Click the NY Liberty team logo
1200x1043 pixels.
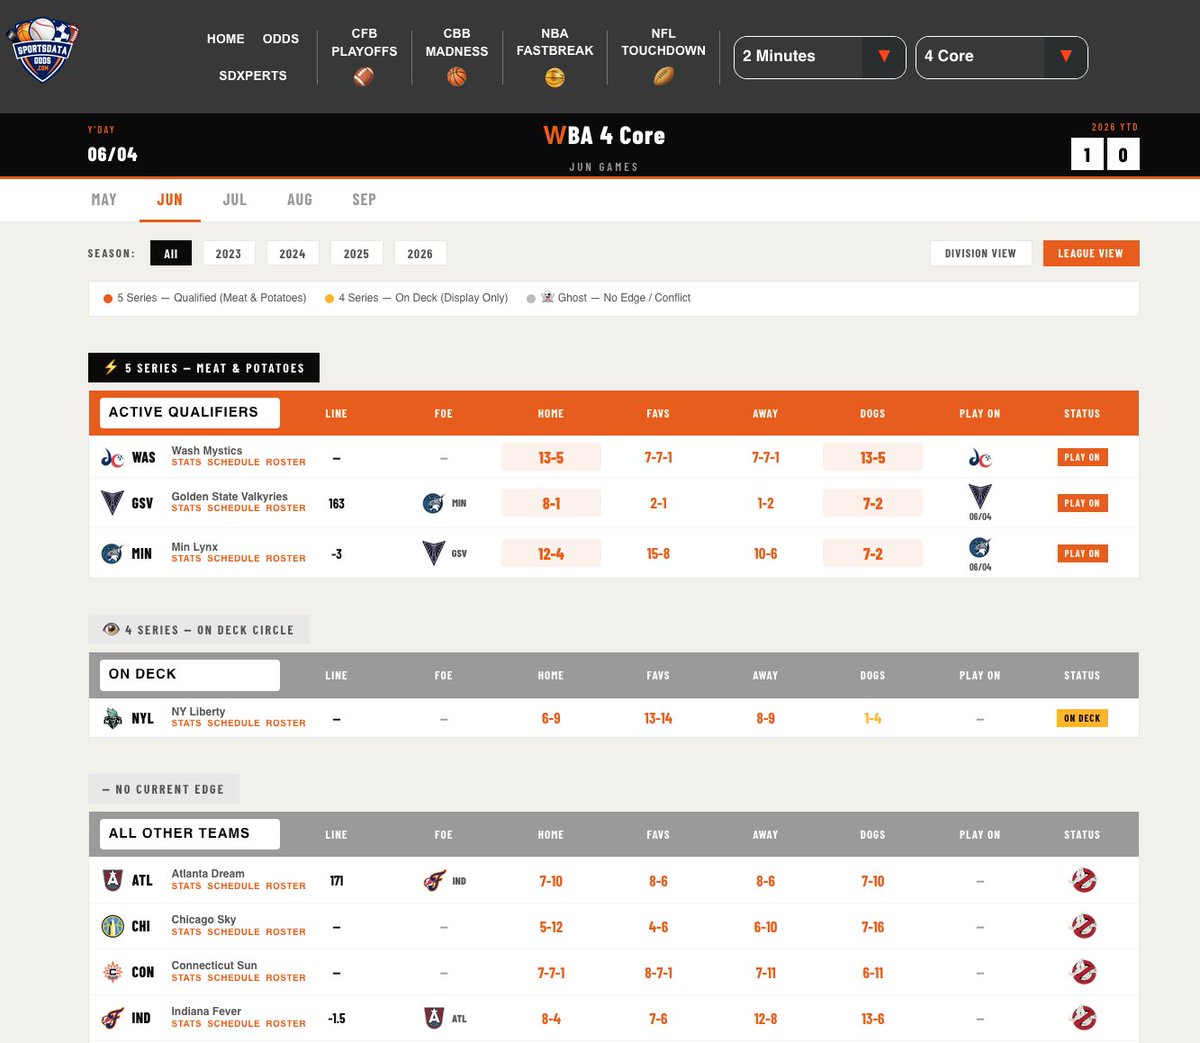[x=113, y=718]
